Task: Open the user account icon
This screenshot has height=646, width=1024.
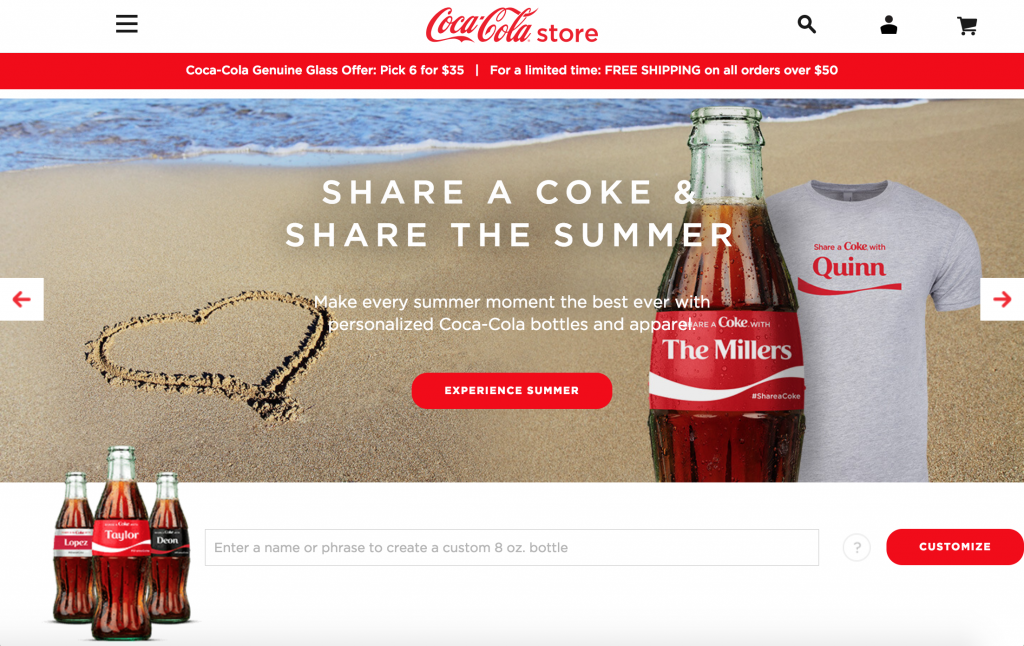Action: [888, 25]
